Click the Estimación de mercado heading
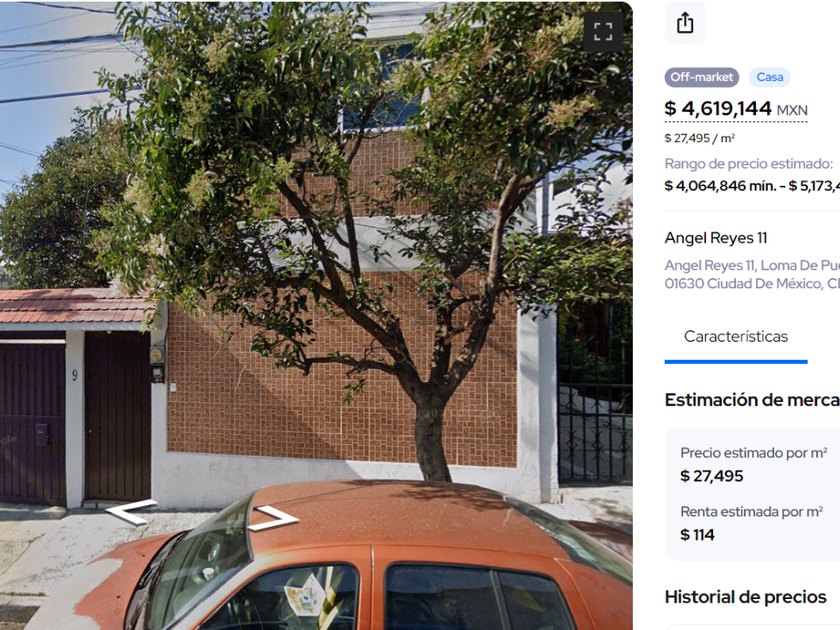This screenshot has width=840, height=630. (x=752, y=400)
